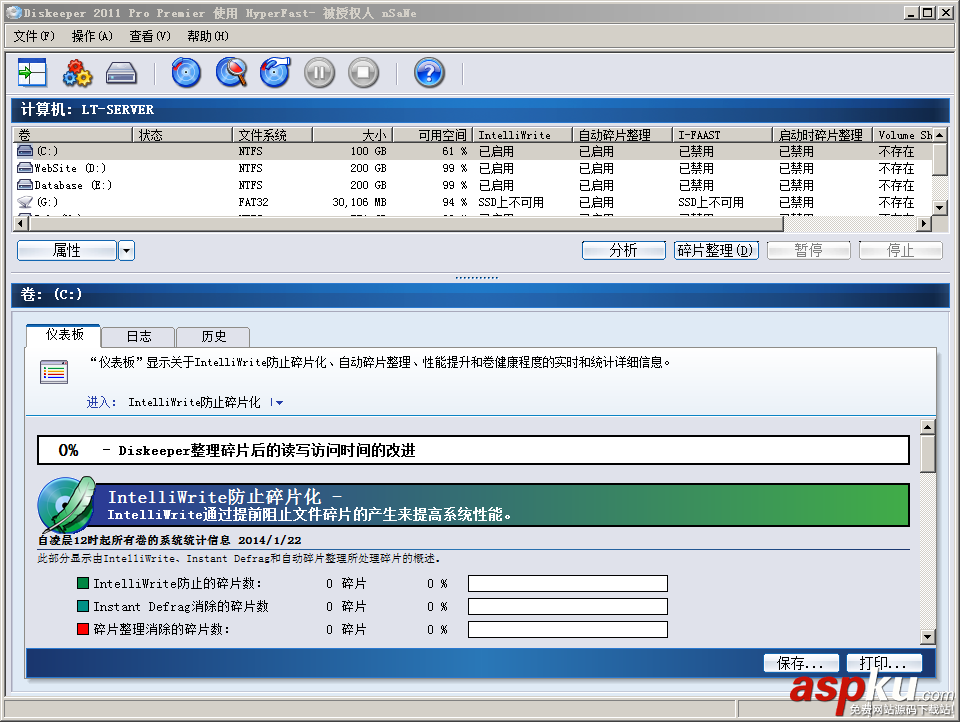Click the 61 % free space cell
The height and width of the screenshot is (722, 960).
tap(454, 151)
